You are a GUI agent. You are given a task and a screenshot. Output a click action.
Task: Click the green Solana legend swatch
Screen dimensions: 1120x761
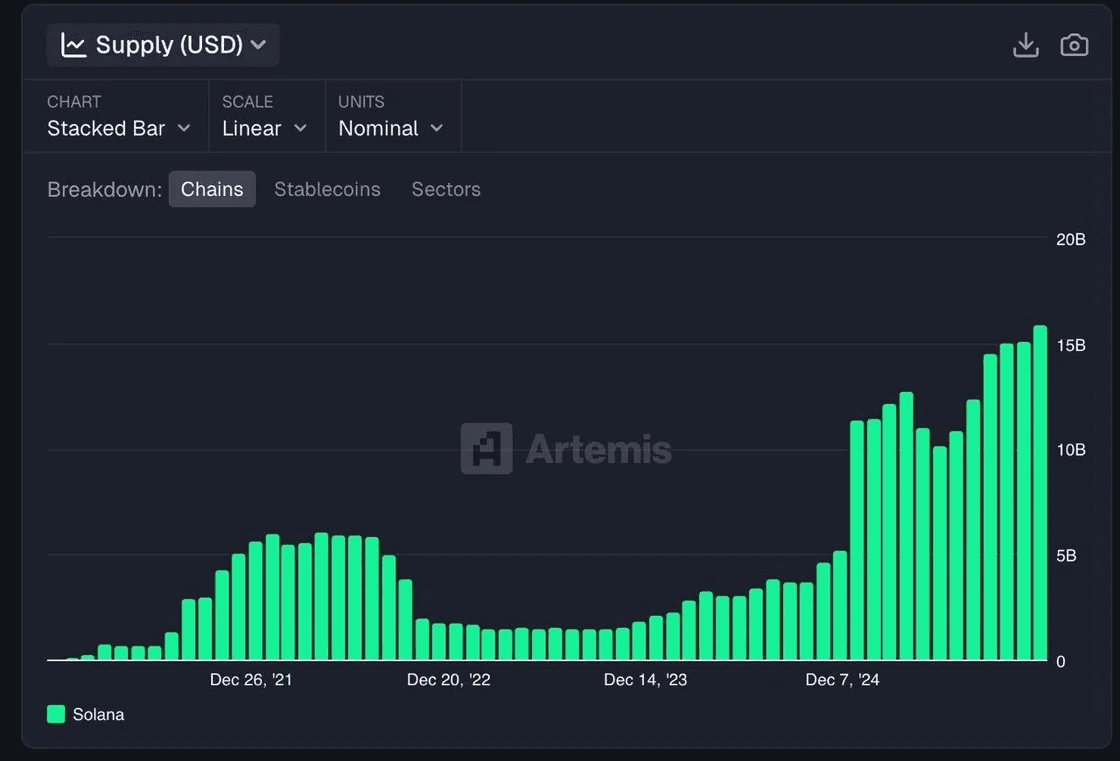56,714
